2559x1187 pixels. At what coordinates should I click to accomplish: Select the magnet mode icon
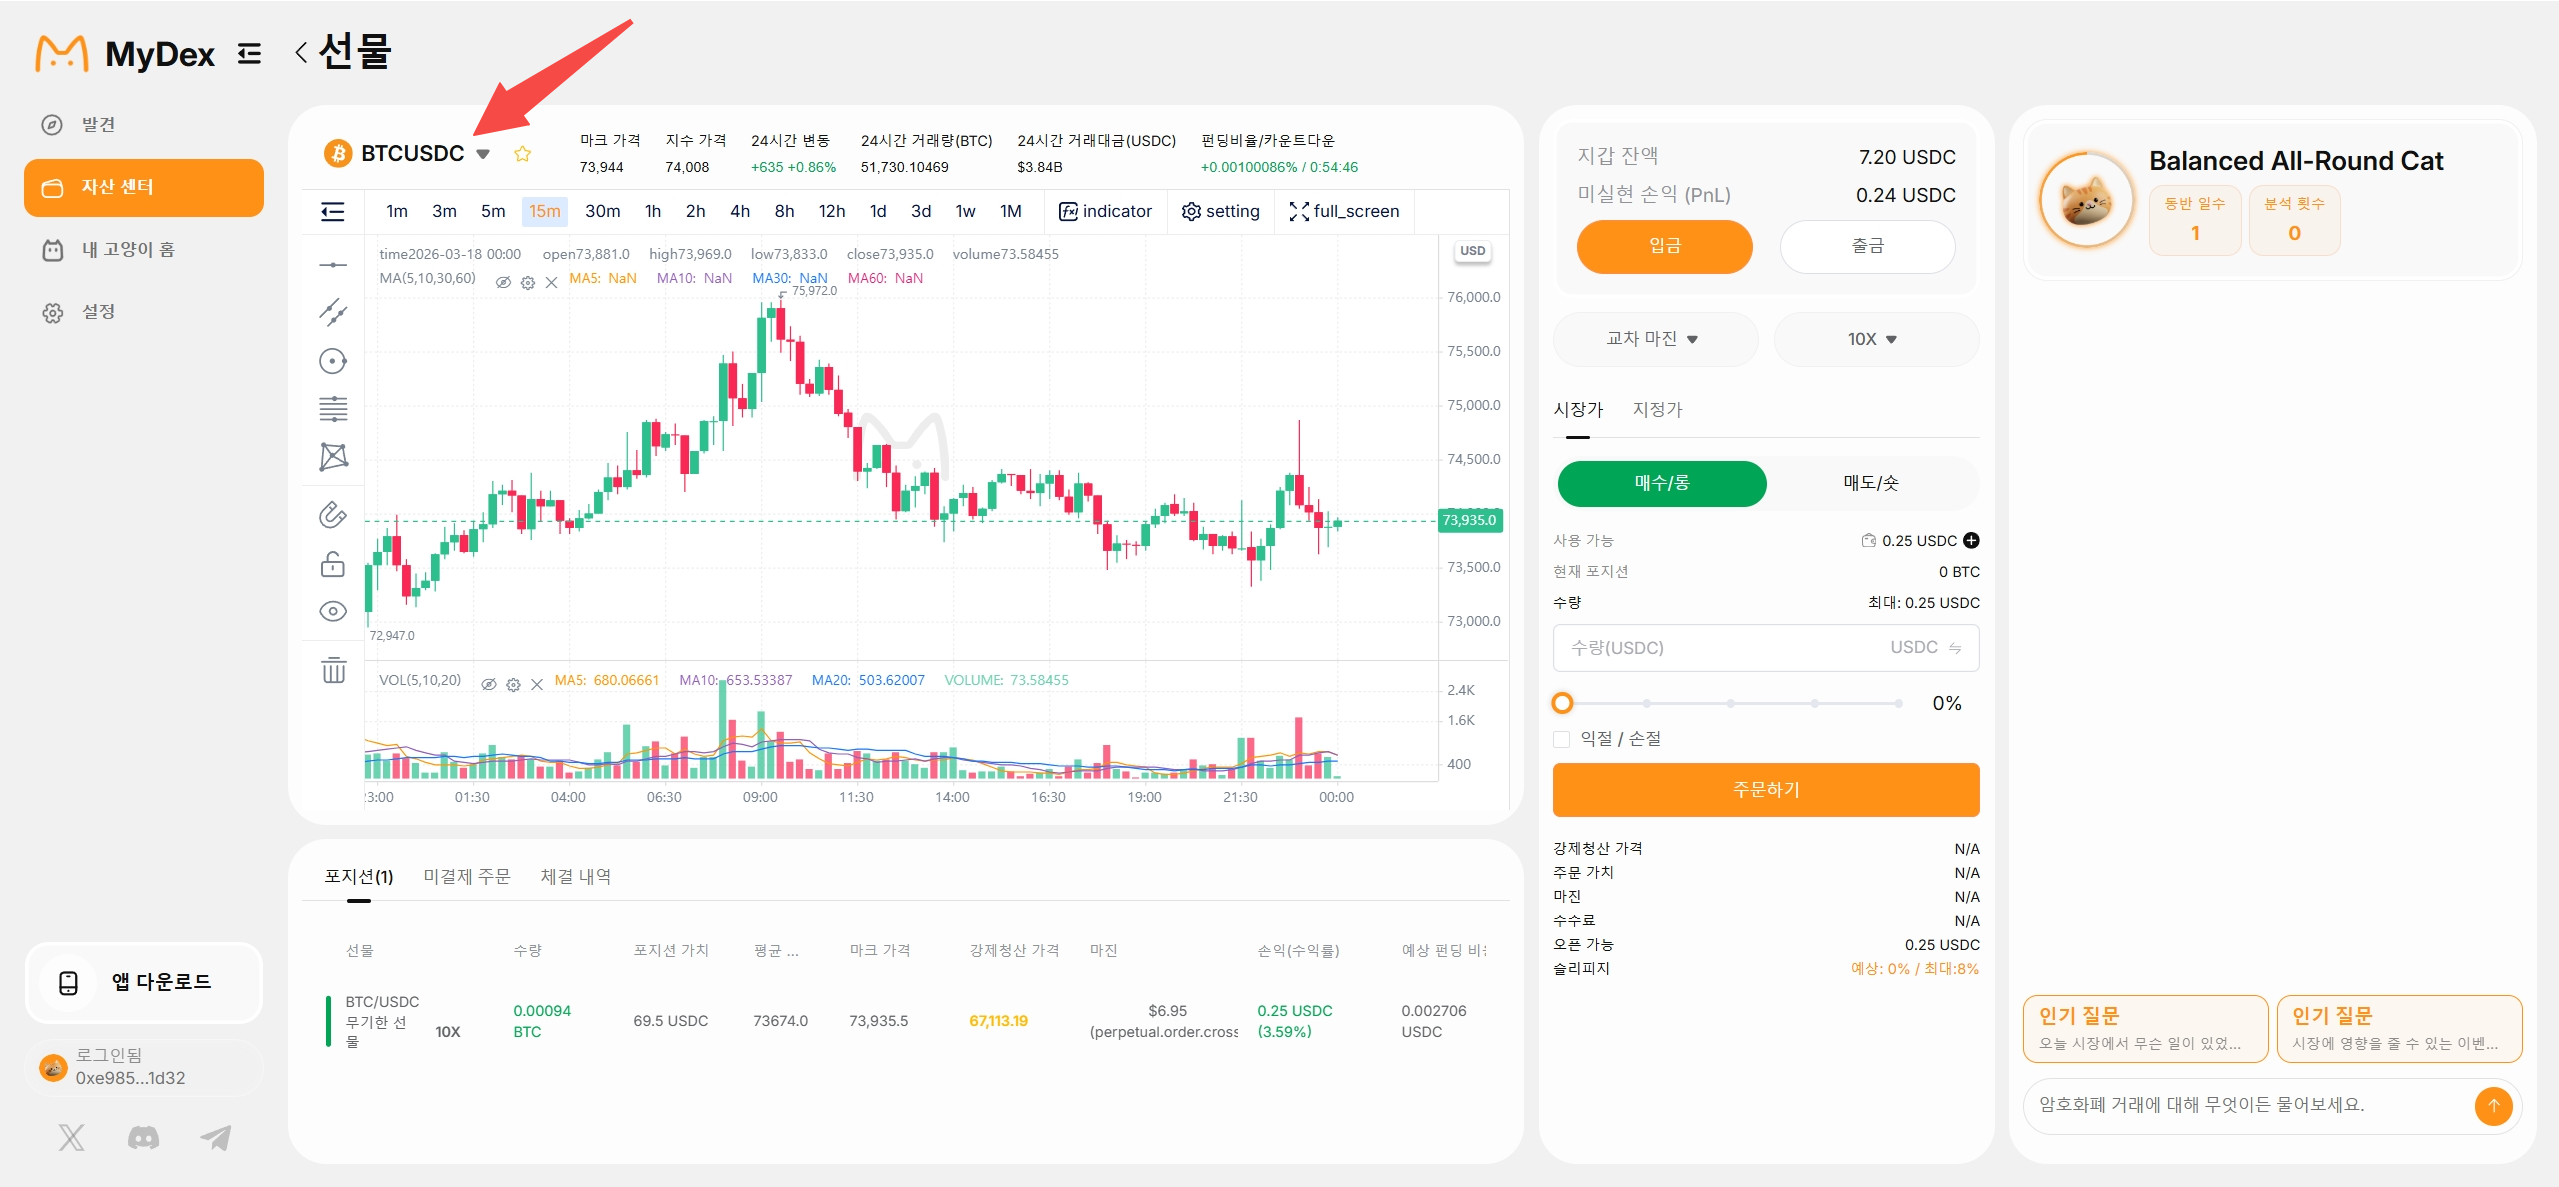333,514
